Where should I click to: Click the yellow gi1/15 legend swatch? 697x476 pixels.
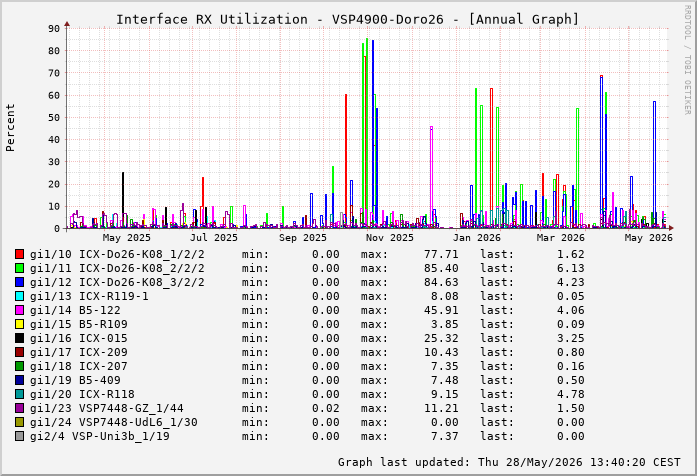[x=19, y=324]
